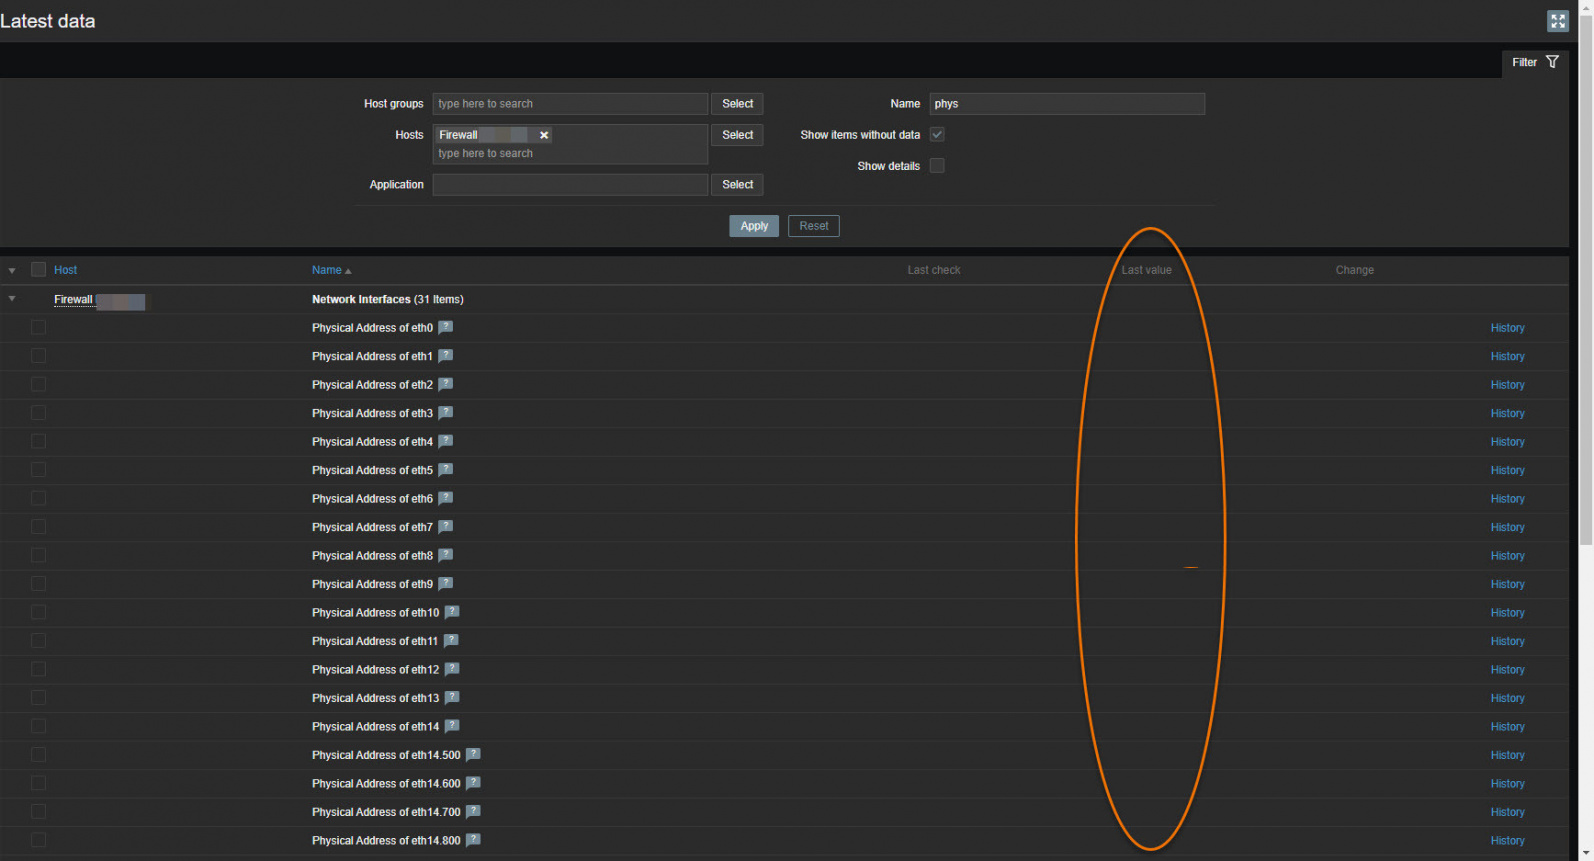Click help icon beside Physical Address of eth10

(x=452, y=612)
